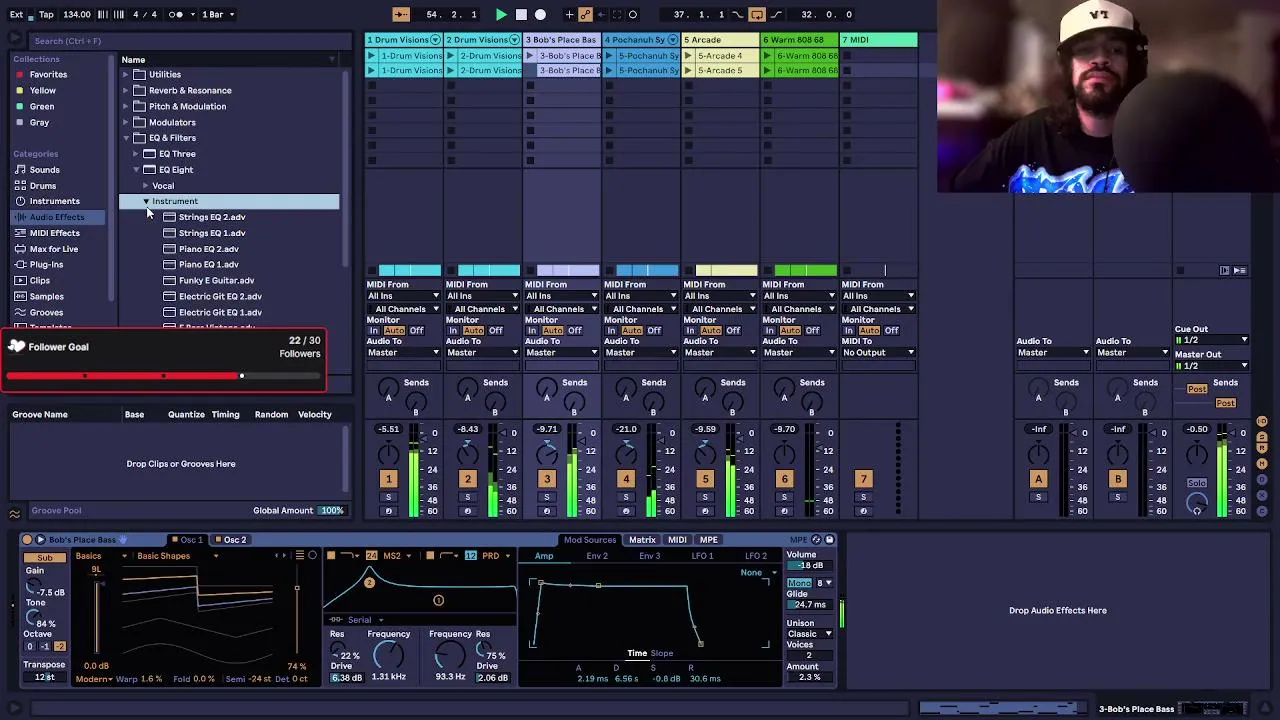Open the 1 Bar quantization menu
1280x720 pixels.
point(218,14)
